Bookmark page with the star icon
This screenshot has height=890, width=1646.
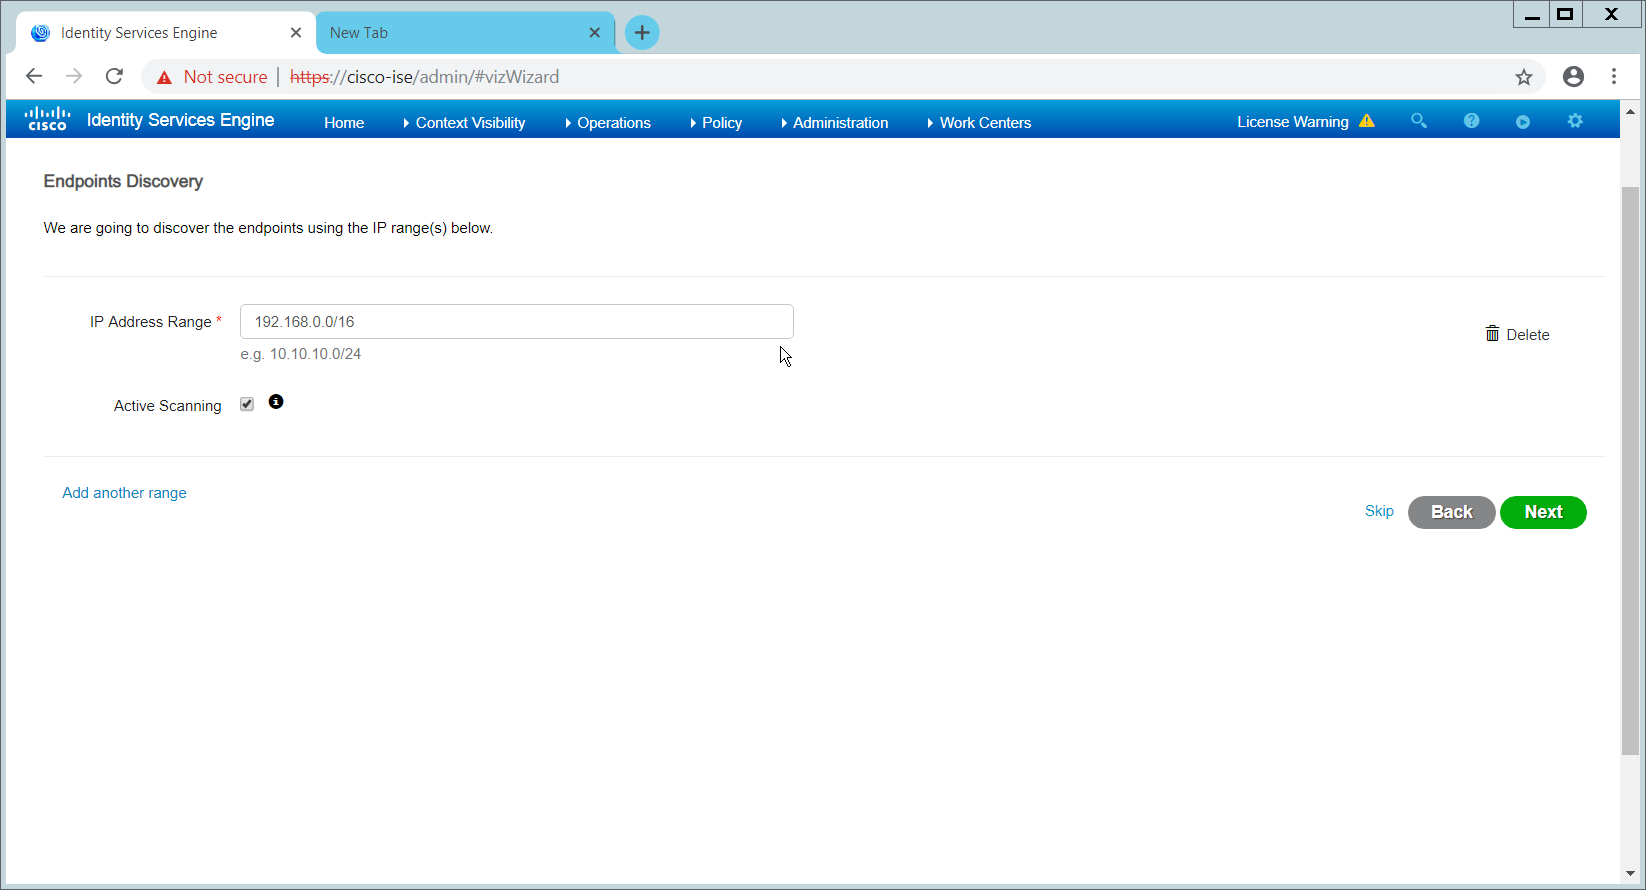(x=1523, y=77)
